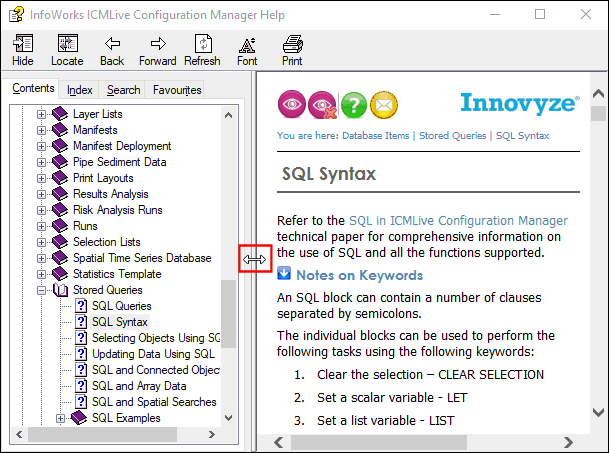
Task: Expand the Pipe Sediment Data node
Action: click(41, 162)
